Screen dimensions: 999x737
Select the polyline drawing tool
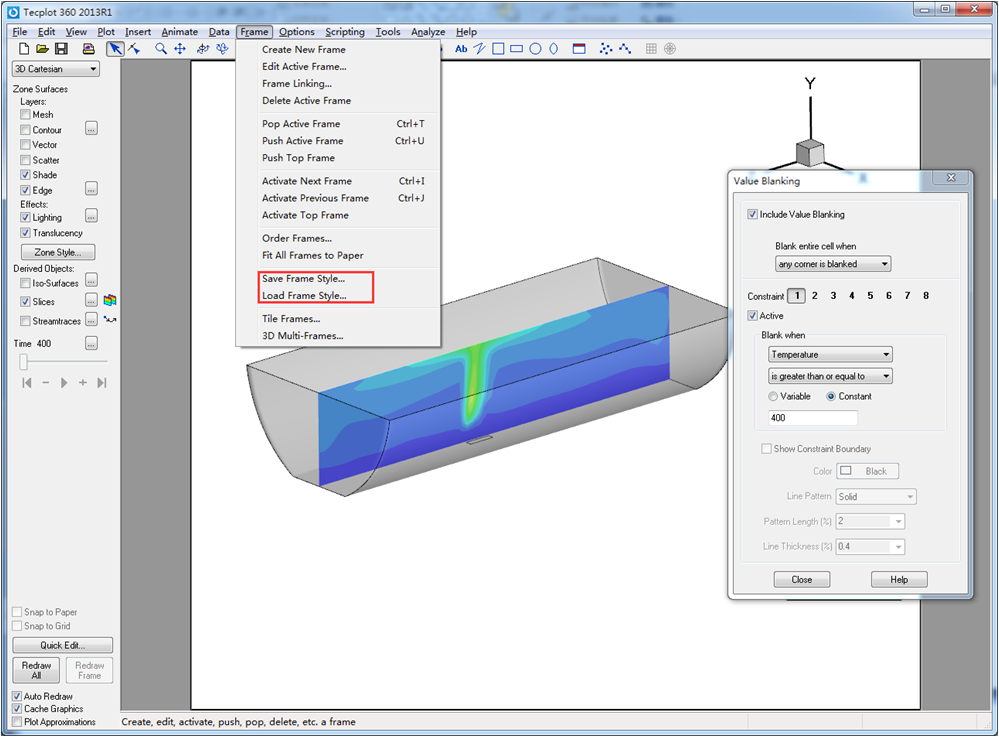(479, 49)
